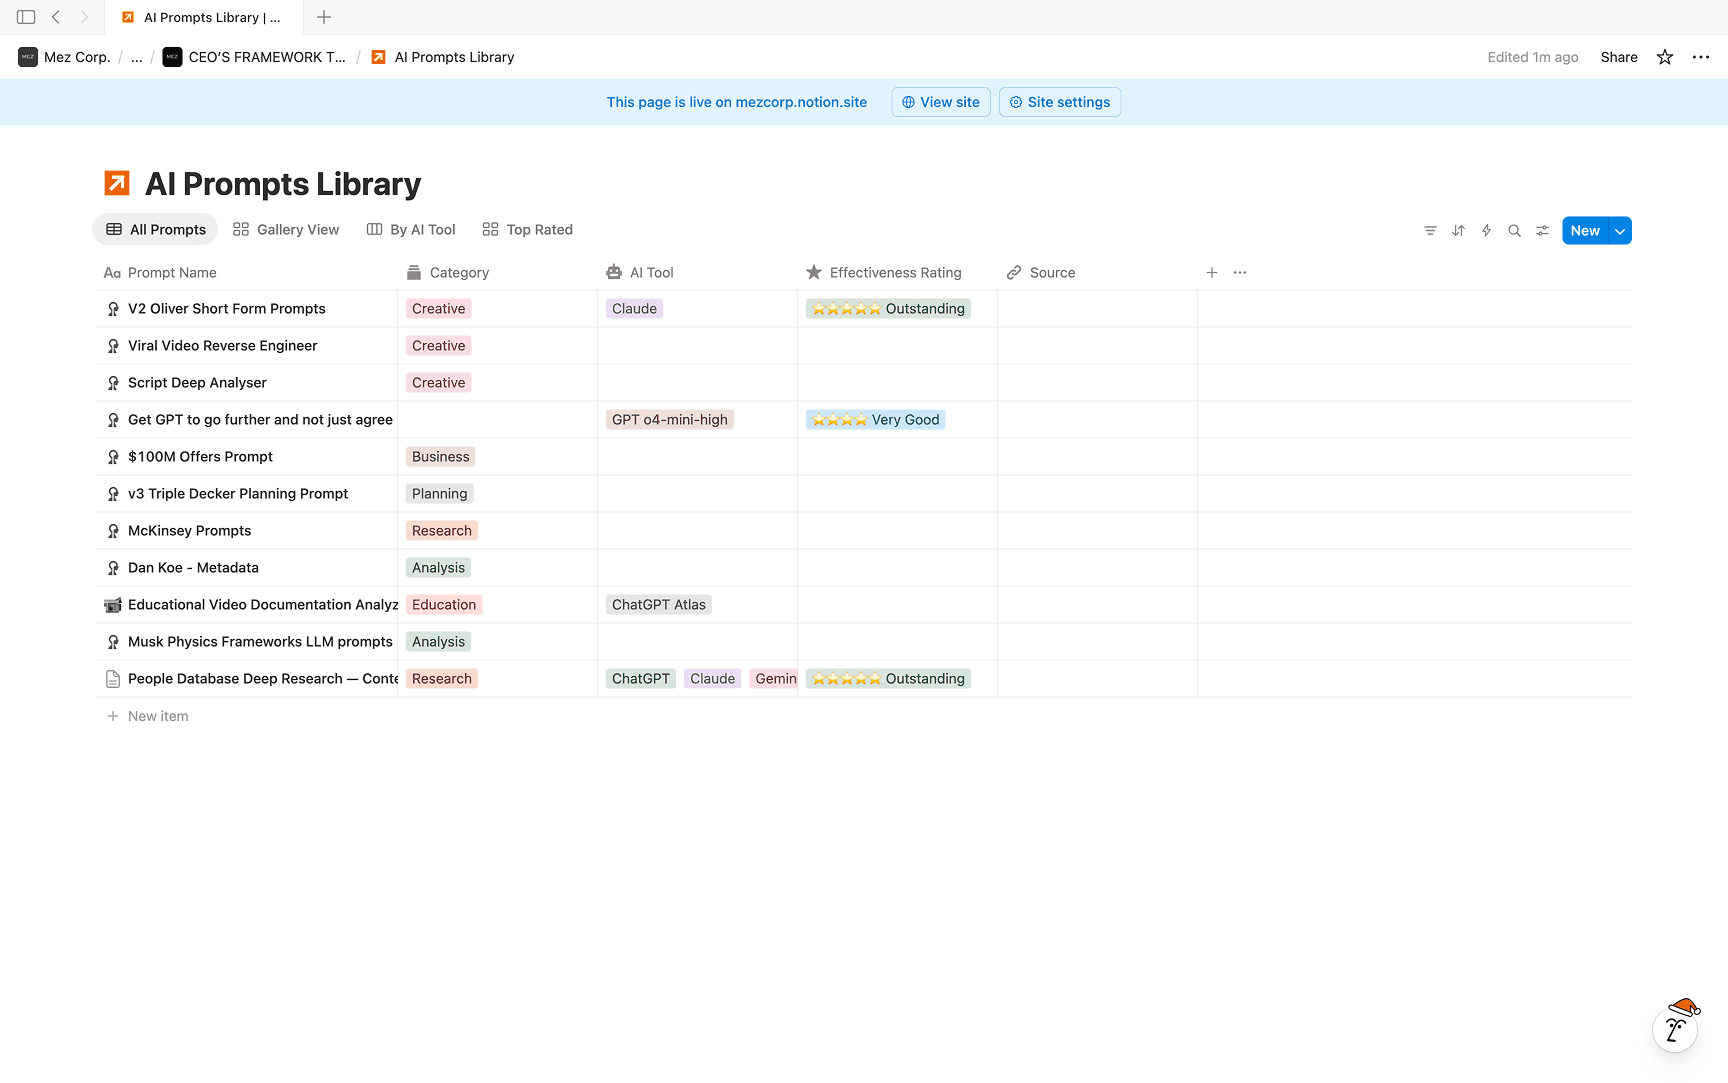Go back with the left arrow
The image size is (1728, 1083).
(x=56, y=17)
